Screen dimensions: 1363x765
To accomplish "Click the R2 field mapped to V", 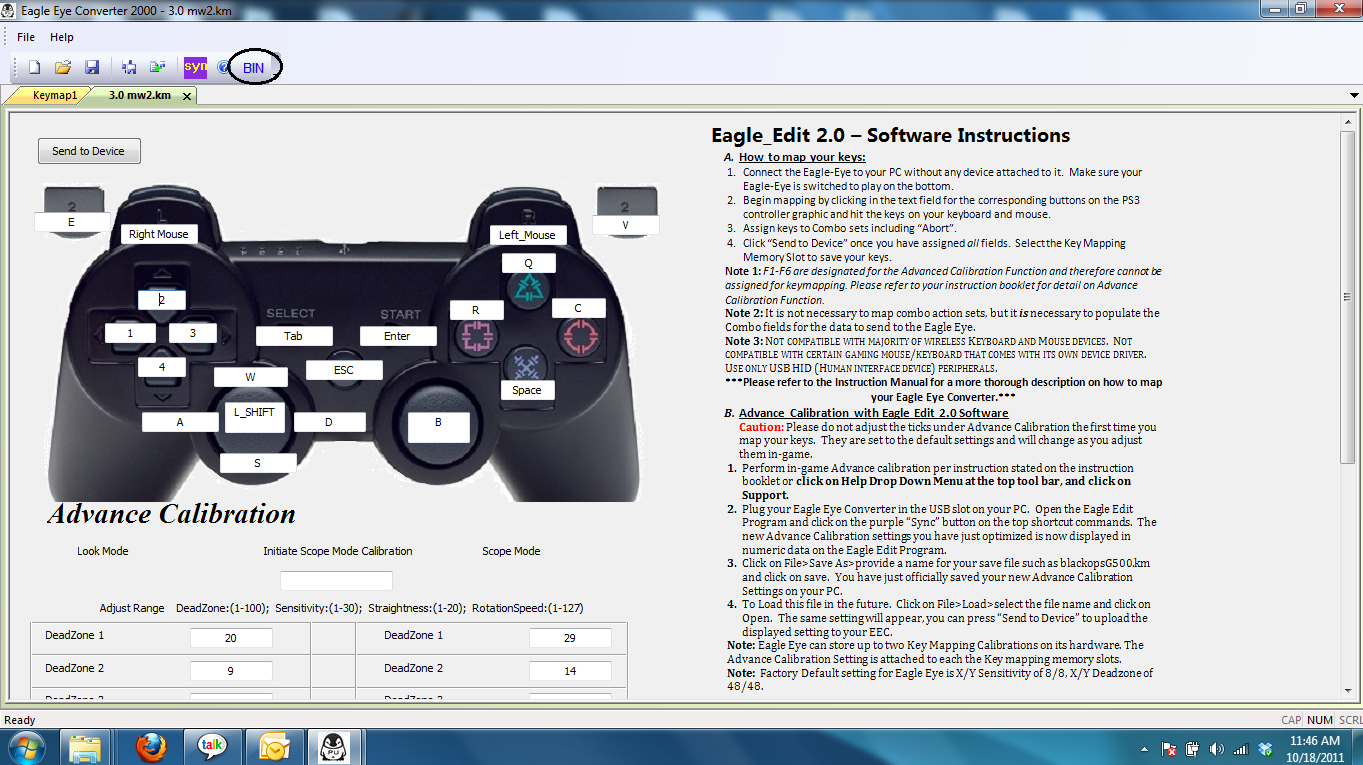I will click(625, 225).
